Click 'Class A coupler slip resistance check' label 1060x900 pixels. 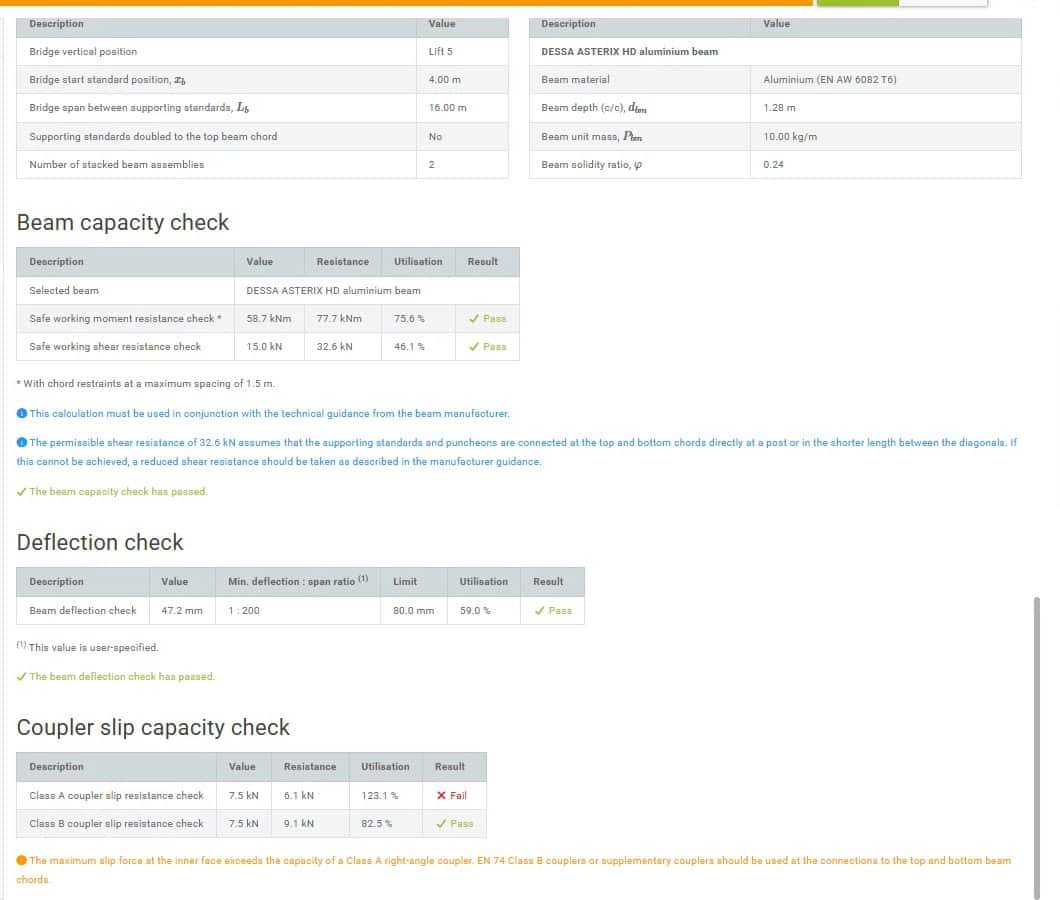pyautogui.click(x=116, y=796)
